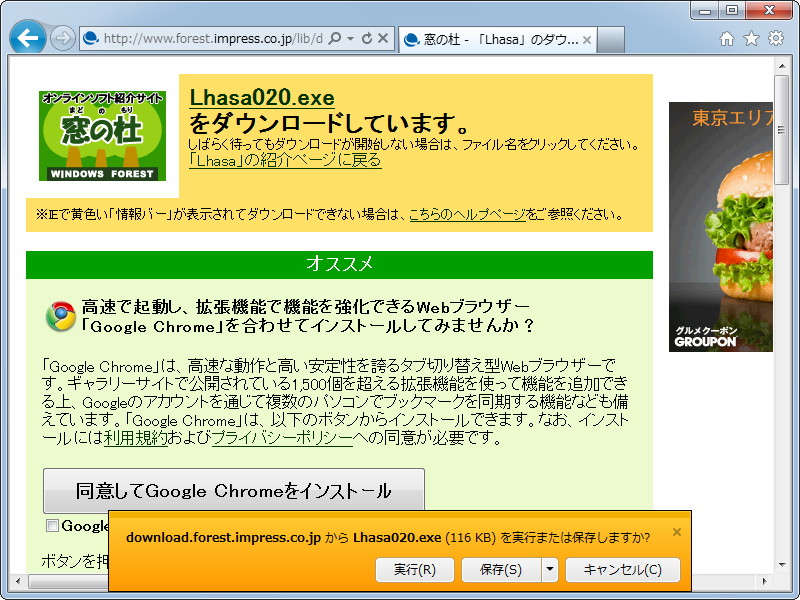
Task: Click the browser Back arrow button
Action: point(28,37)
